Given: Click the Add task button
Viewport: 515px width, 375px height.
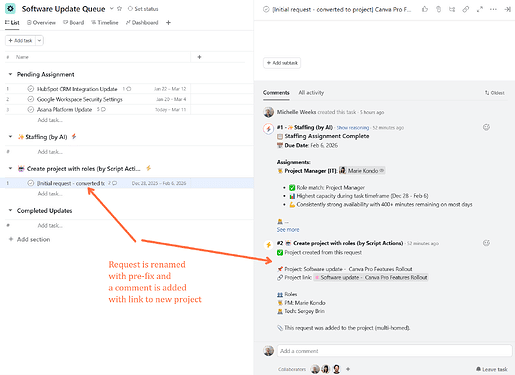Looking at the screenshot, I should pyautogui.click(x=20, y=41).
